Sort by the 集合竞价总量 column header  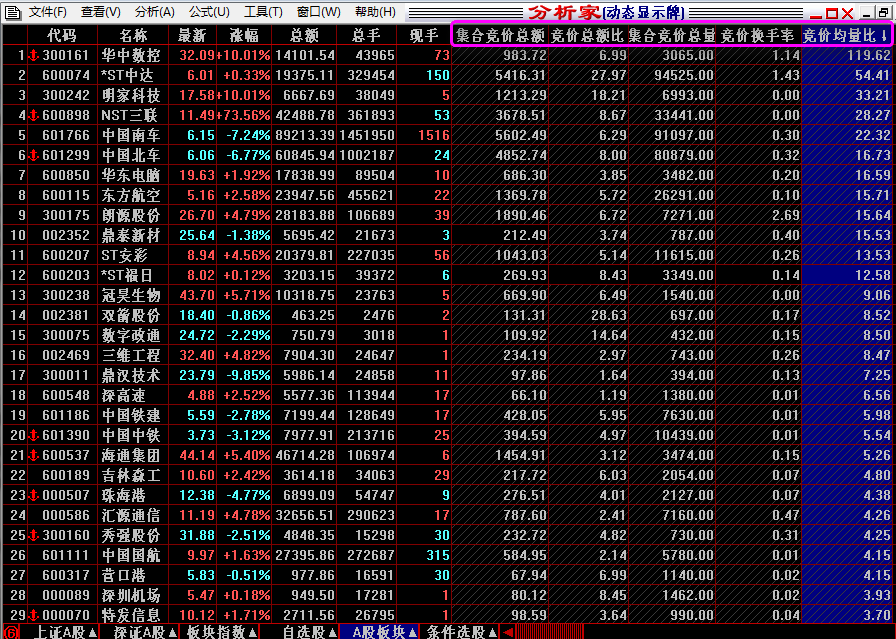coord(672,35)
